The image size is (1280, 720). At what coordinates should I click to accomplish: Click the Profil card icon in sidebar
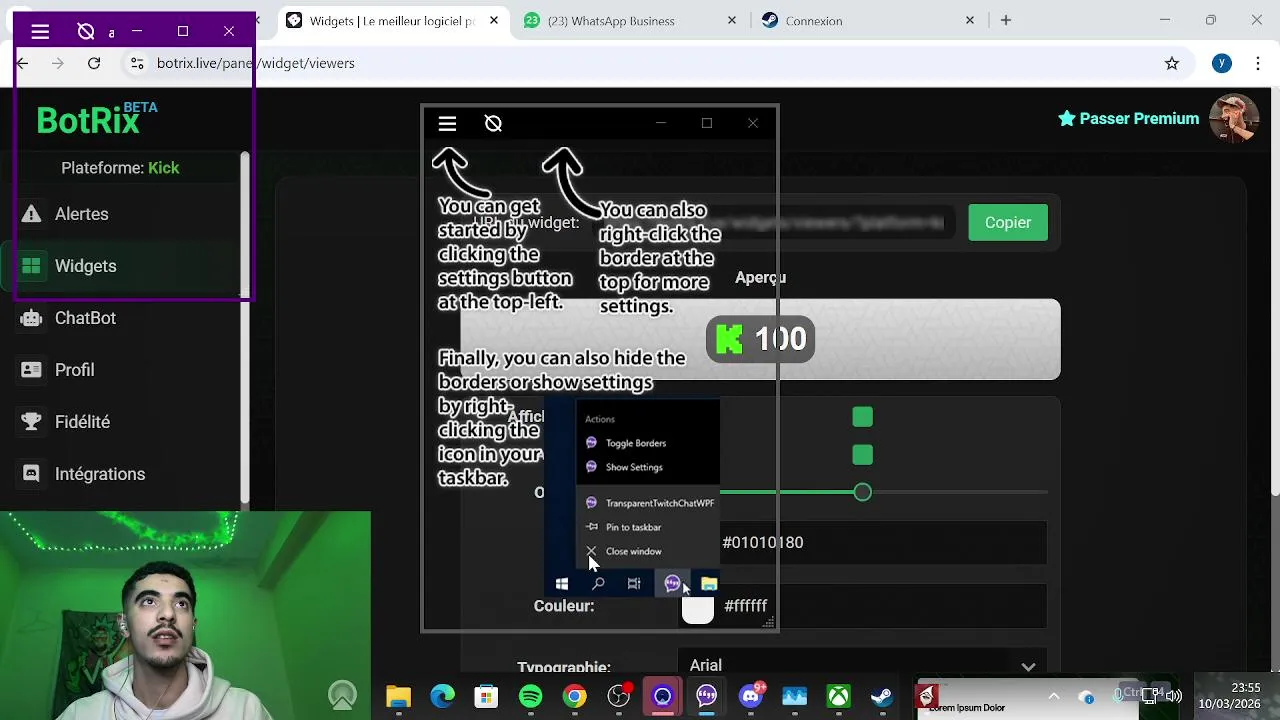(31, 370)
